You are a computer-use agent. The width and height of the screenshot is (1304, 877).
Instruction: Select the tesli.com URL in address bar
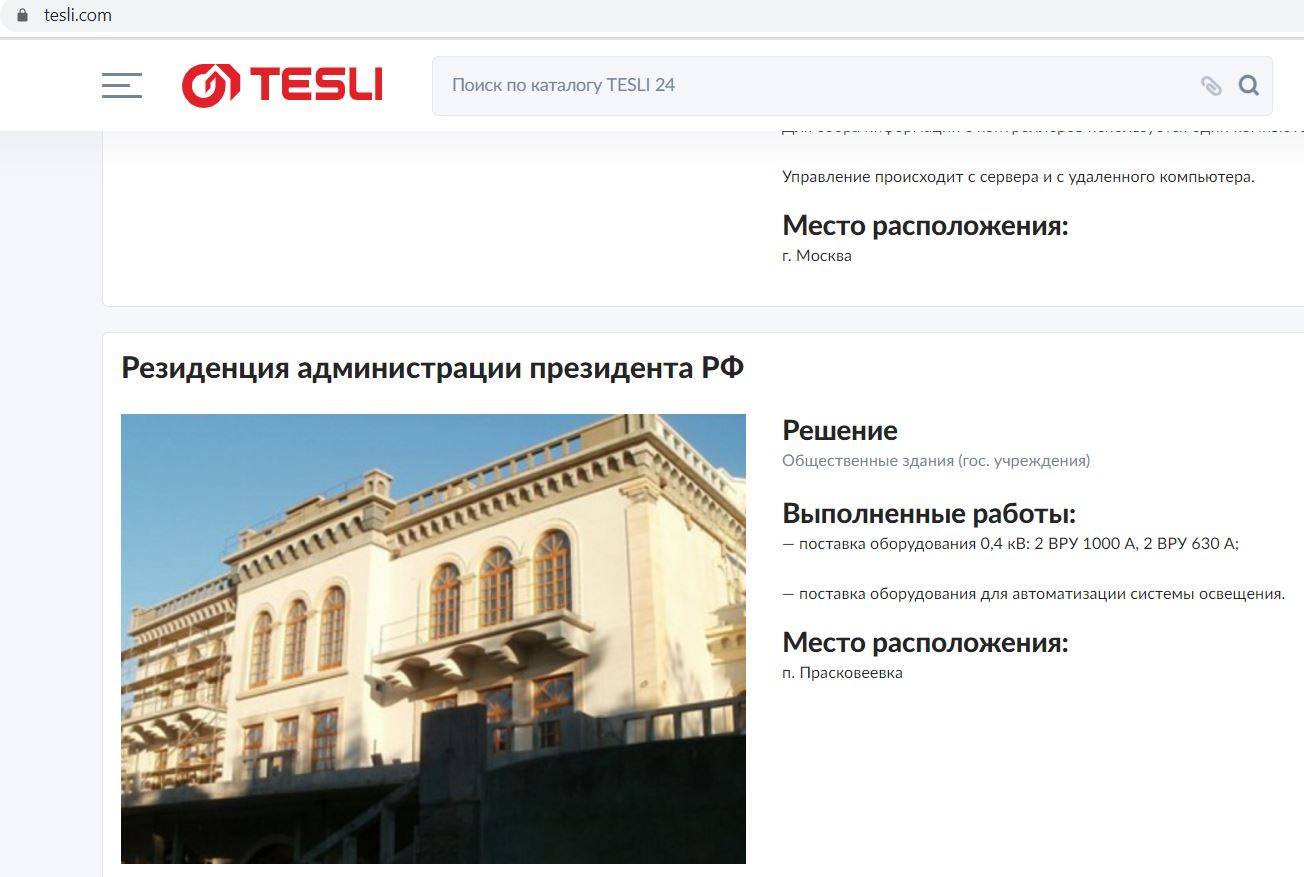click(78, 15)
